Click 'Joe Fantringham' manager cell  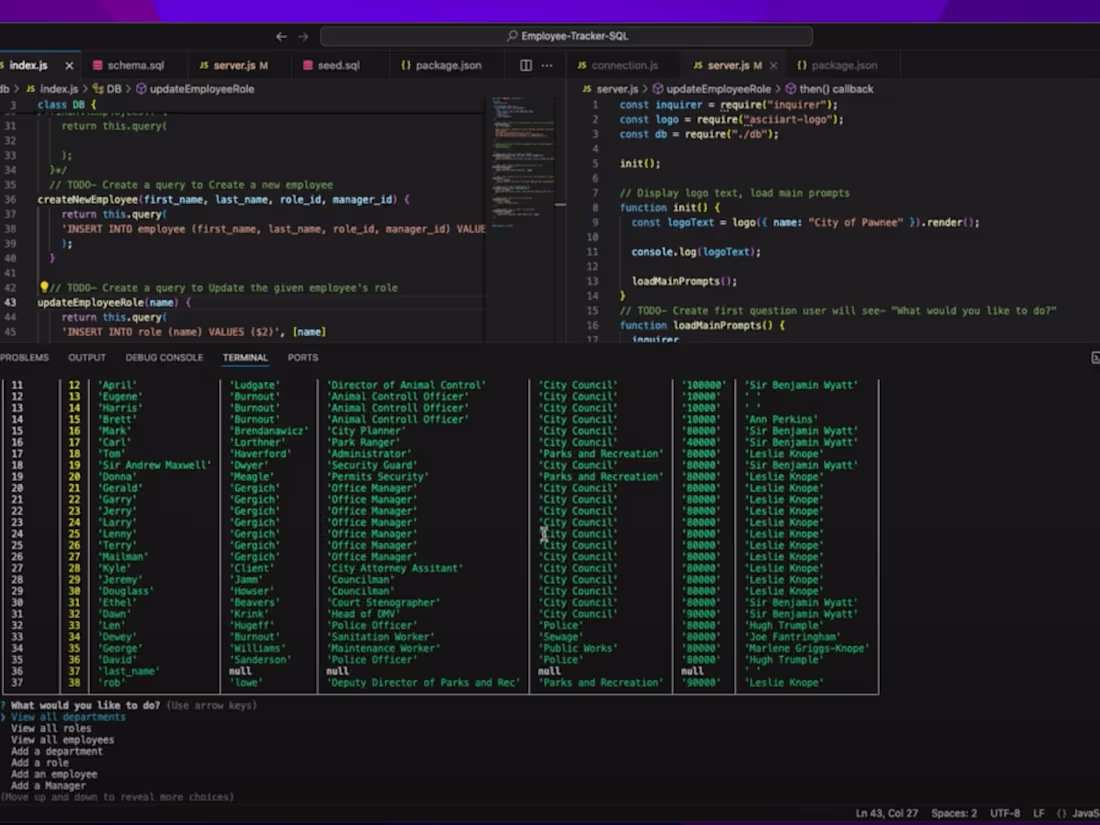(x=792, y=637)
